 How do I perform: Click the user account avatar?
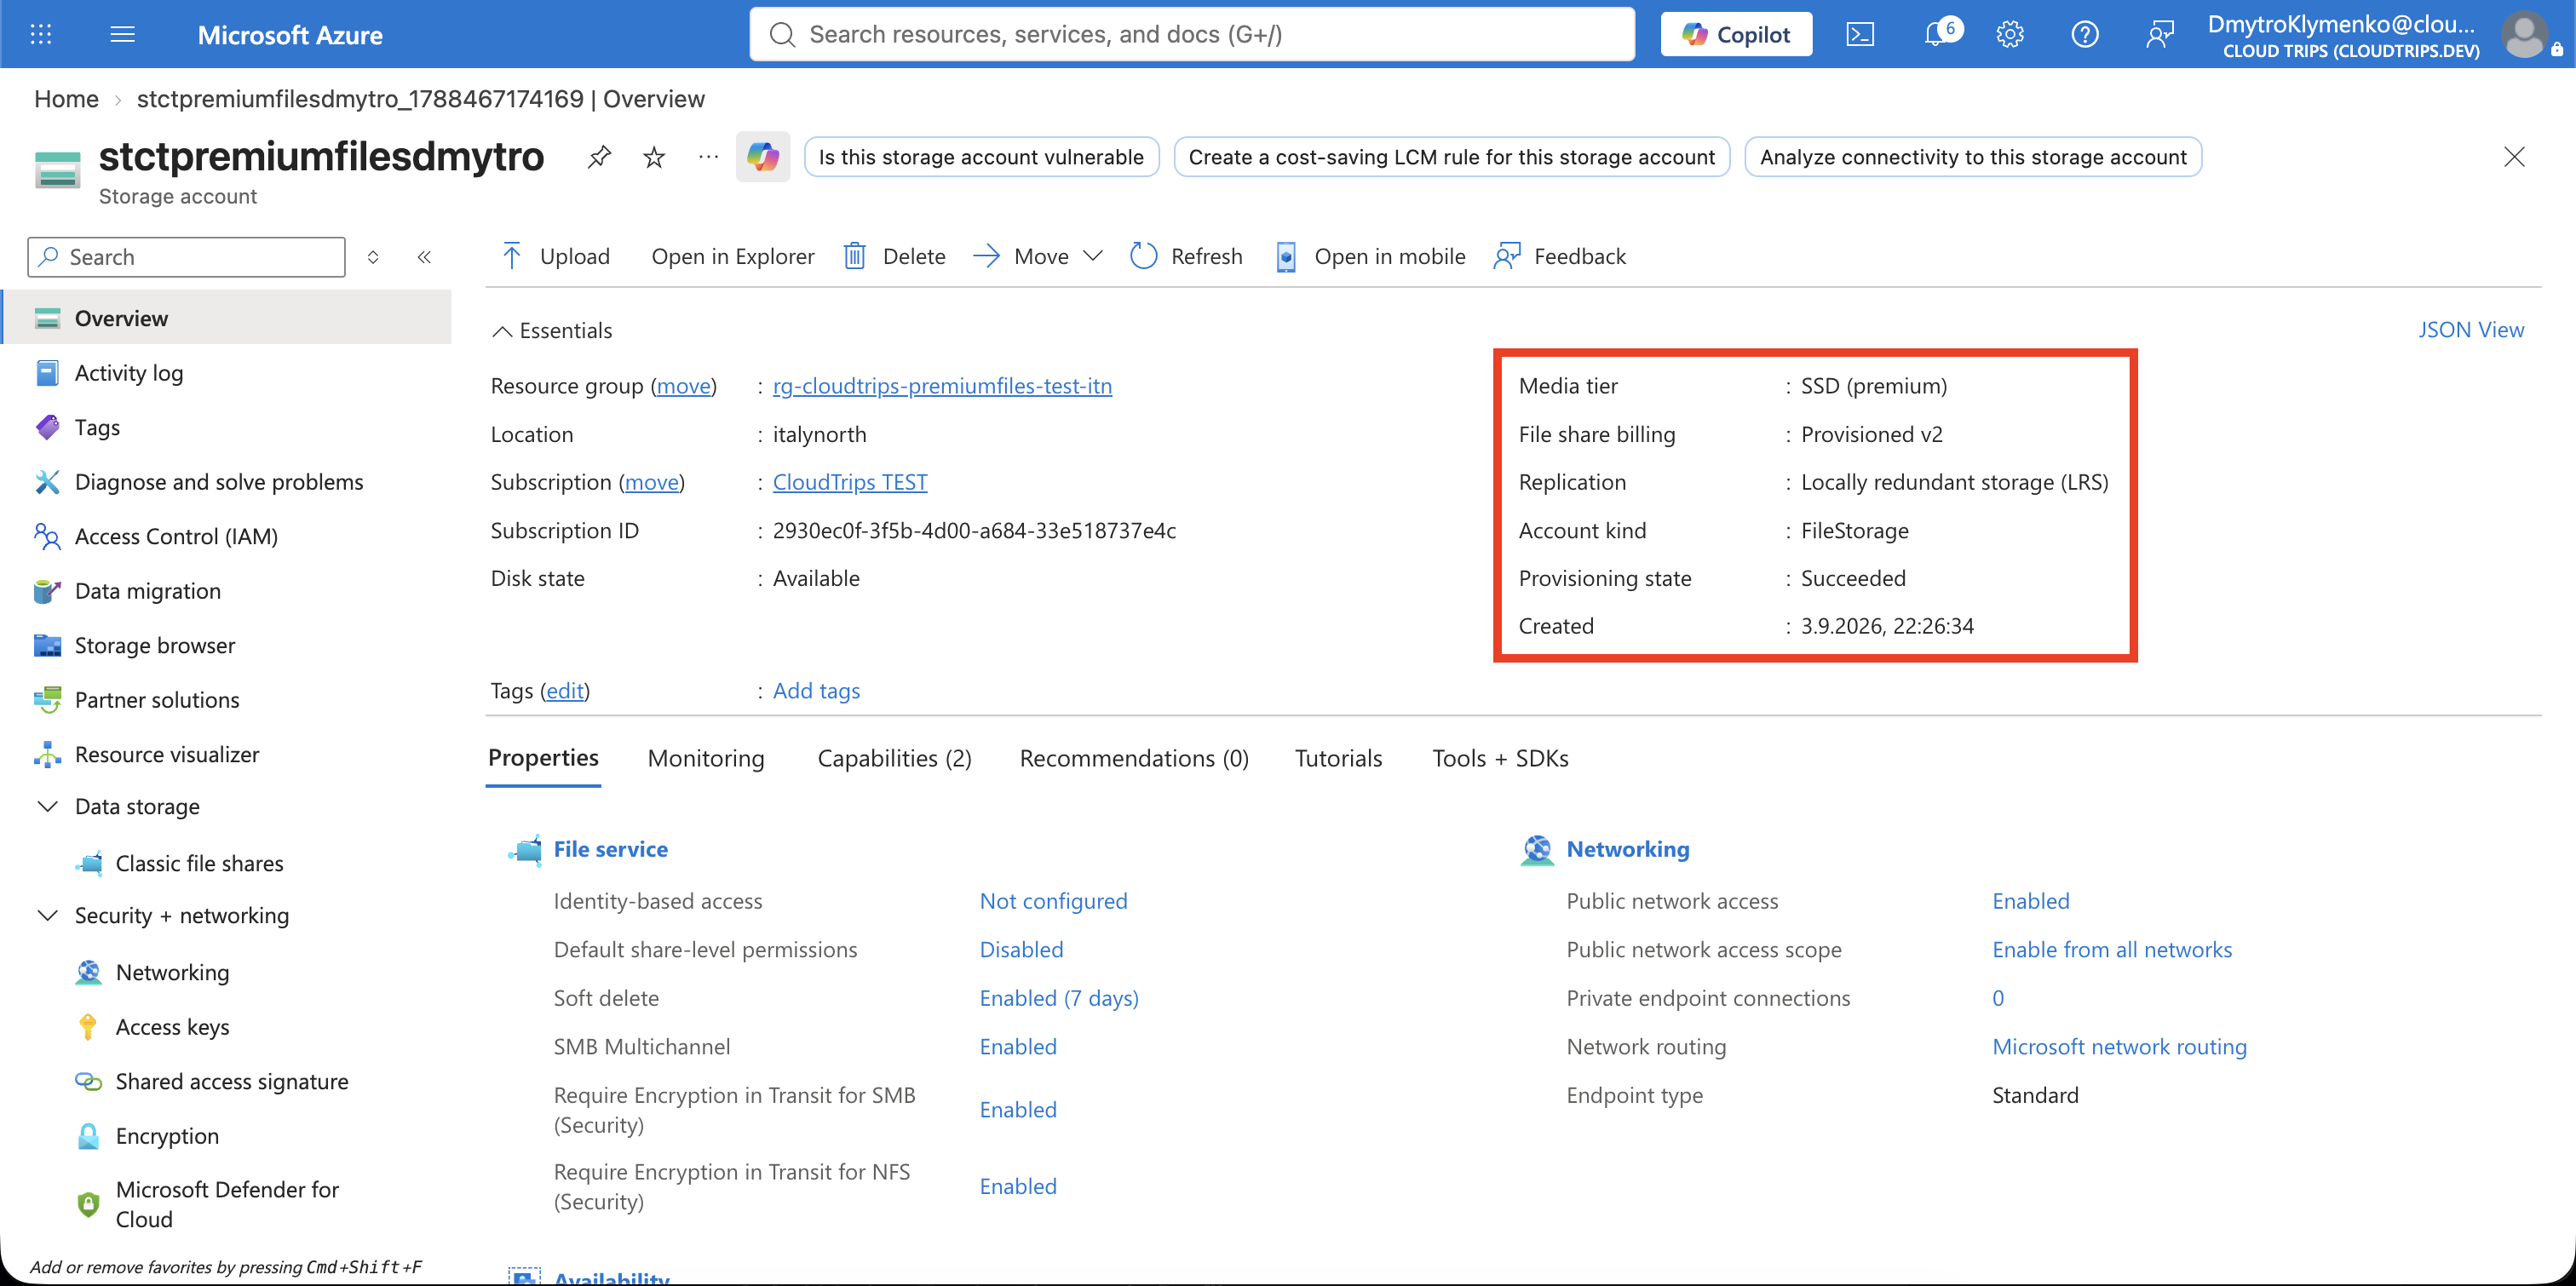2525,34
